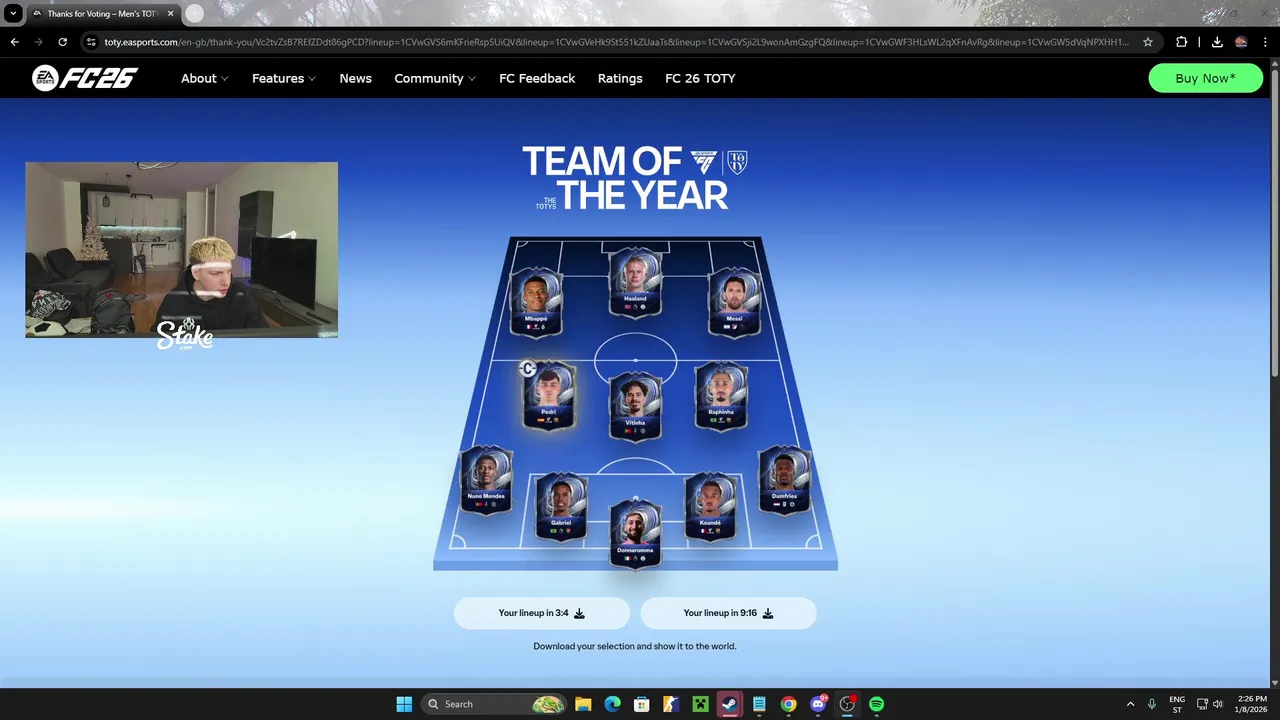Screen dimensions: 1280x720
Task: Select the Mbappé player card
Action: click(x=536, y=302)
